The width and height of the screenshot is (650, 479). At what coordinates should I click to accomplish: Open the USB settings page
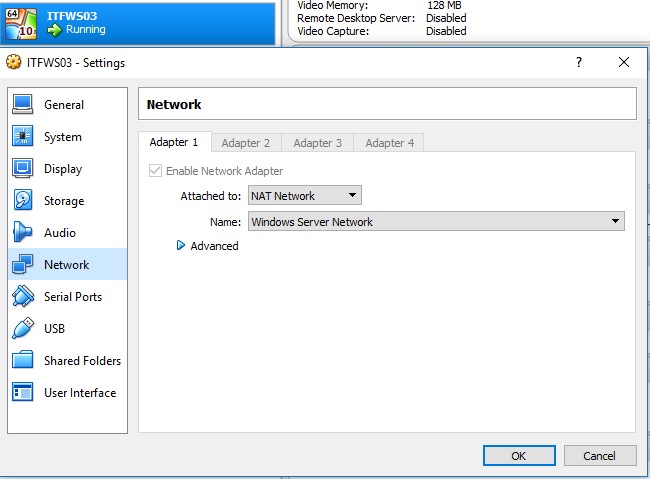(x=67, y=328)
